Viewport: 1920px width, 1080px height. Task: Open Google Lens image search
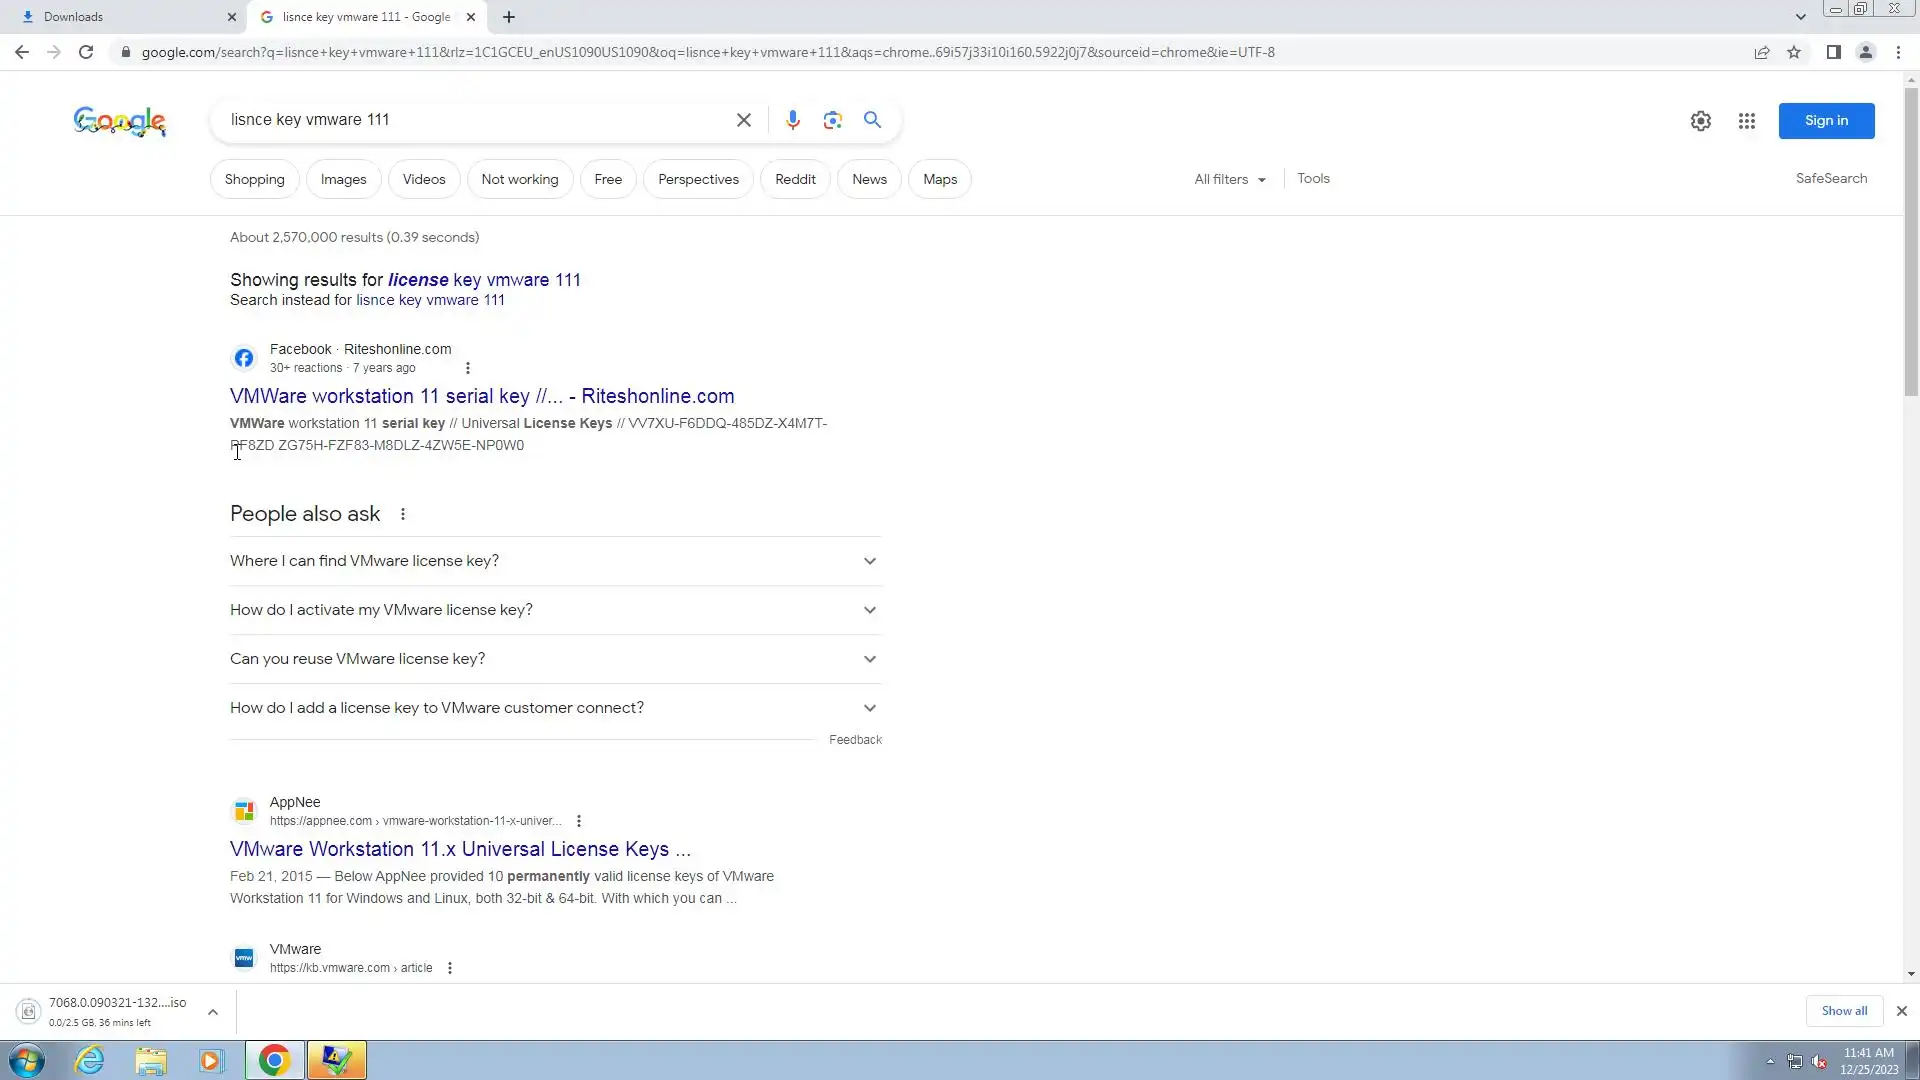point(832,120)
